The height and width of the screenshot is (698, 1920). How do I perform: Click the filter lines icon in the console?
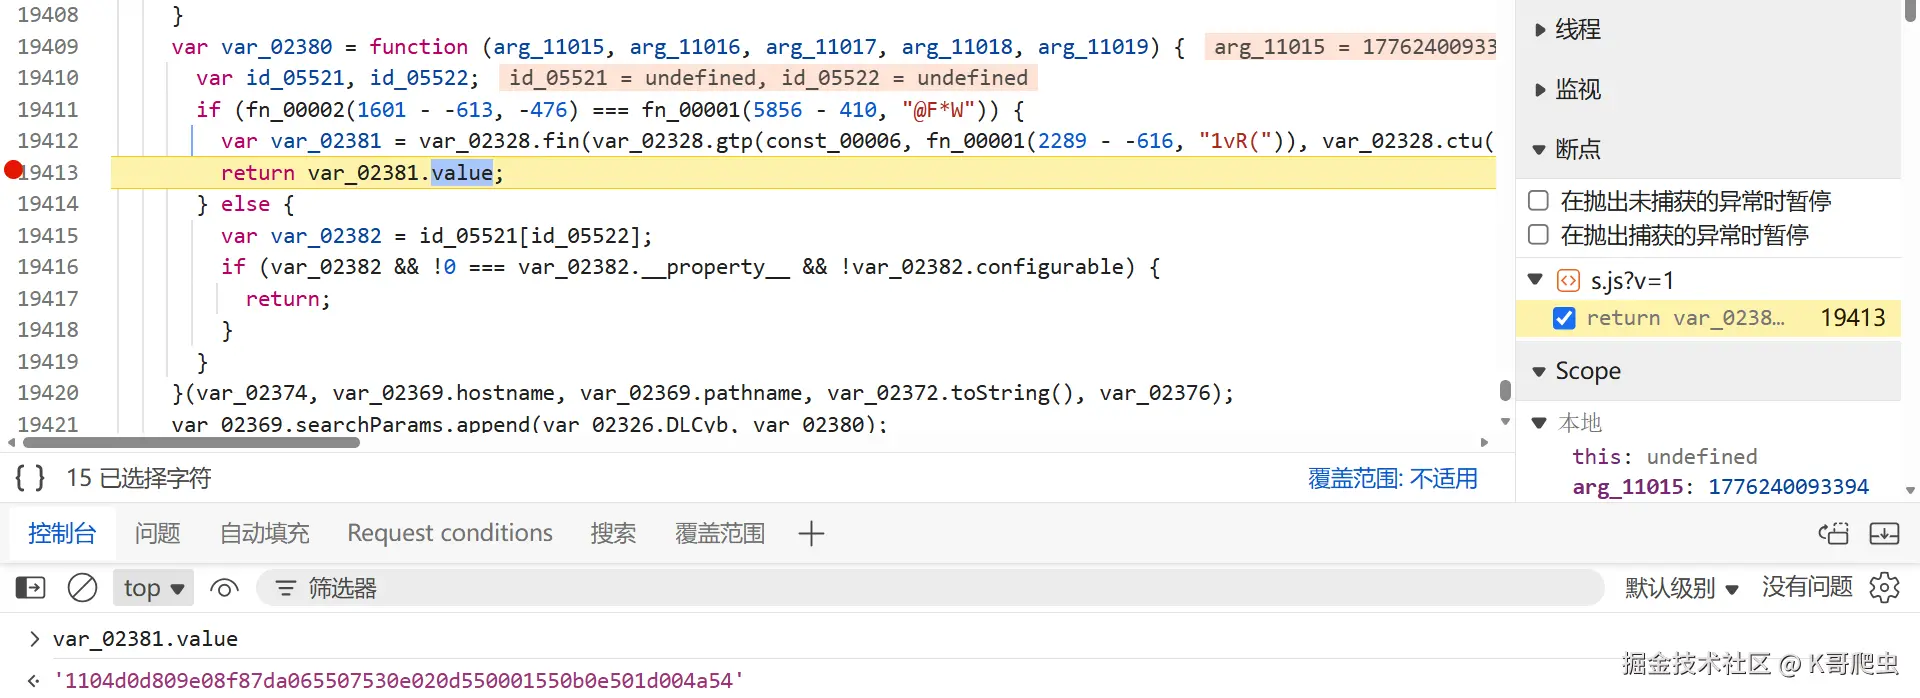(285, 588)
